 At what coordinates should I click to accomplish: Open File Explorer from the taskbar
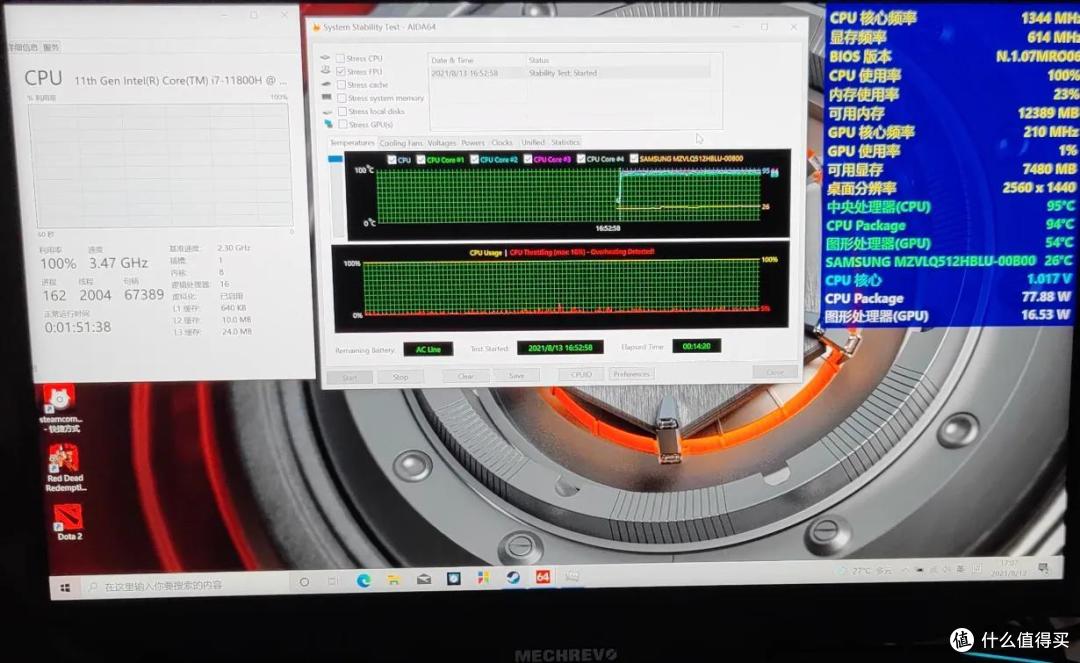[393, 580]
